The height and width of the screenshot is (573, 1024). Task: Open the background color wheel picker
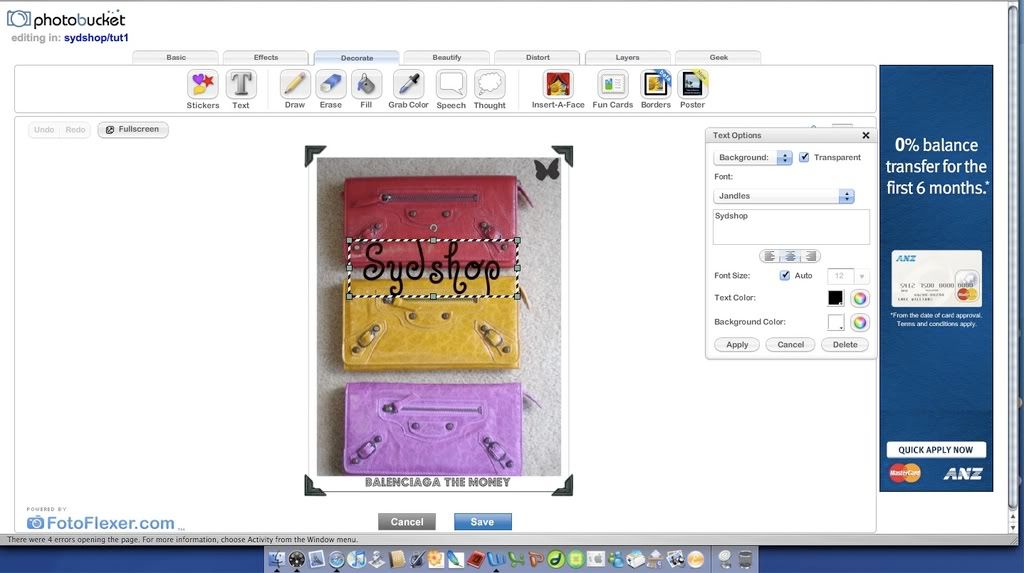860,322
